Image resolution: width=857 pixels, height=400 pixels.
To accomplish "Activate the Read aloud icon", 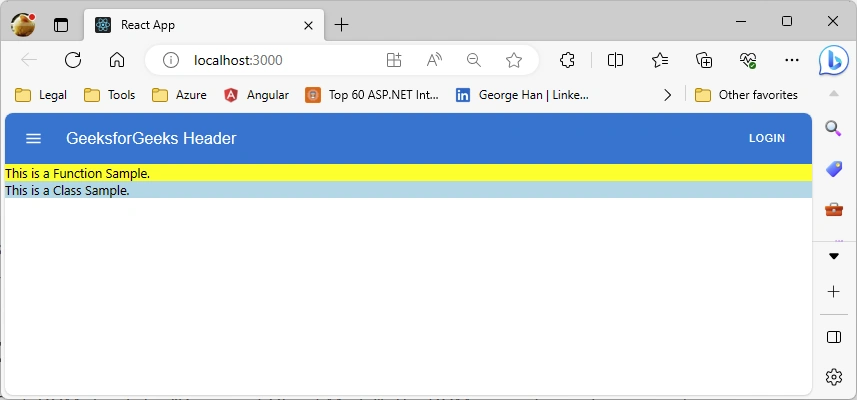I will click(434, 60).
